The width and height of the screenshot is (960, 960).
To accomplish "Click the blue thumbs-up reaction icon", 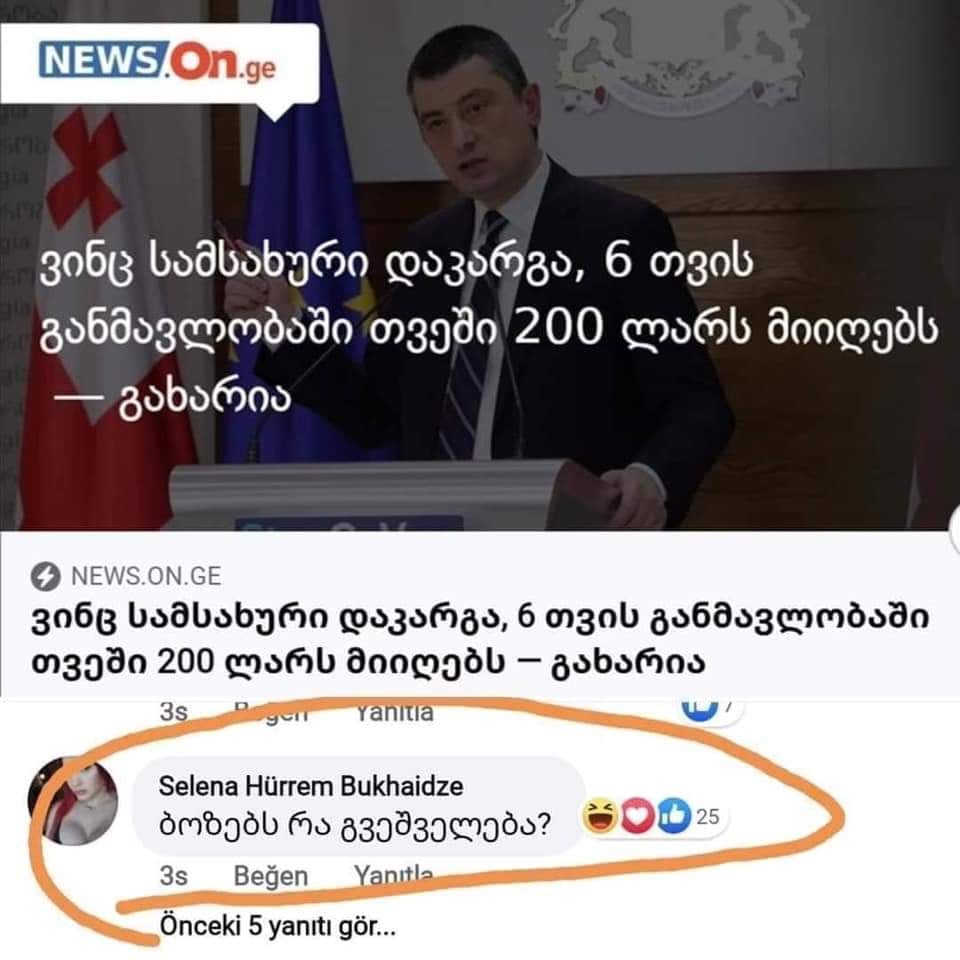I will (674, 817).
